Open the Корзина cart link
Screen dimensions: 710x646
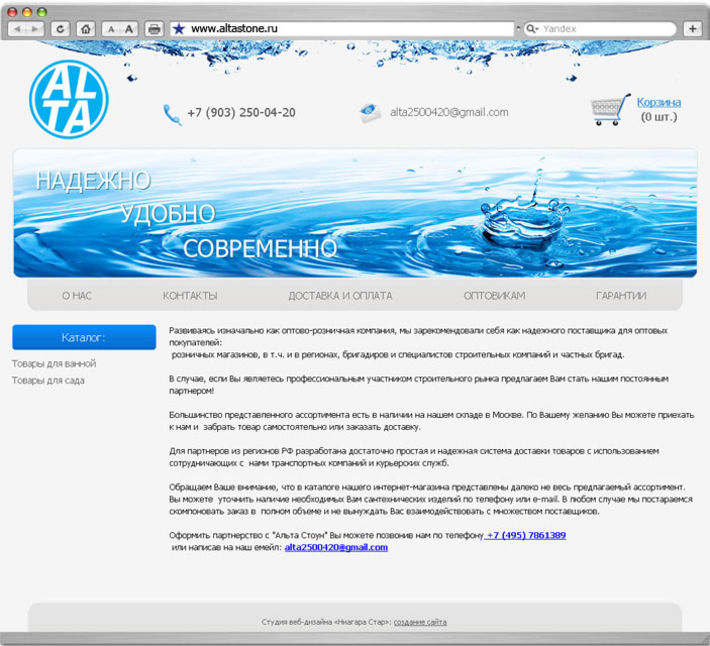[x=659, y=102]
